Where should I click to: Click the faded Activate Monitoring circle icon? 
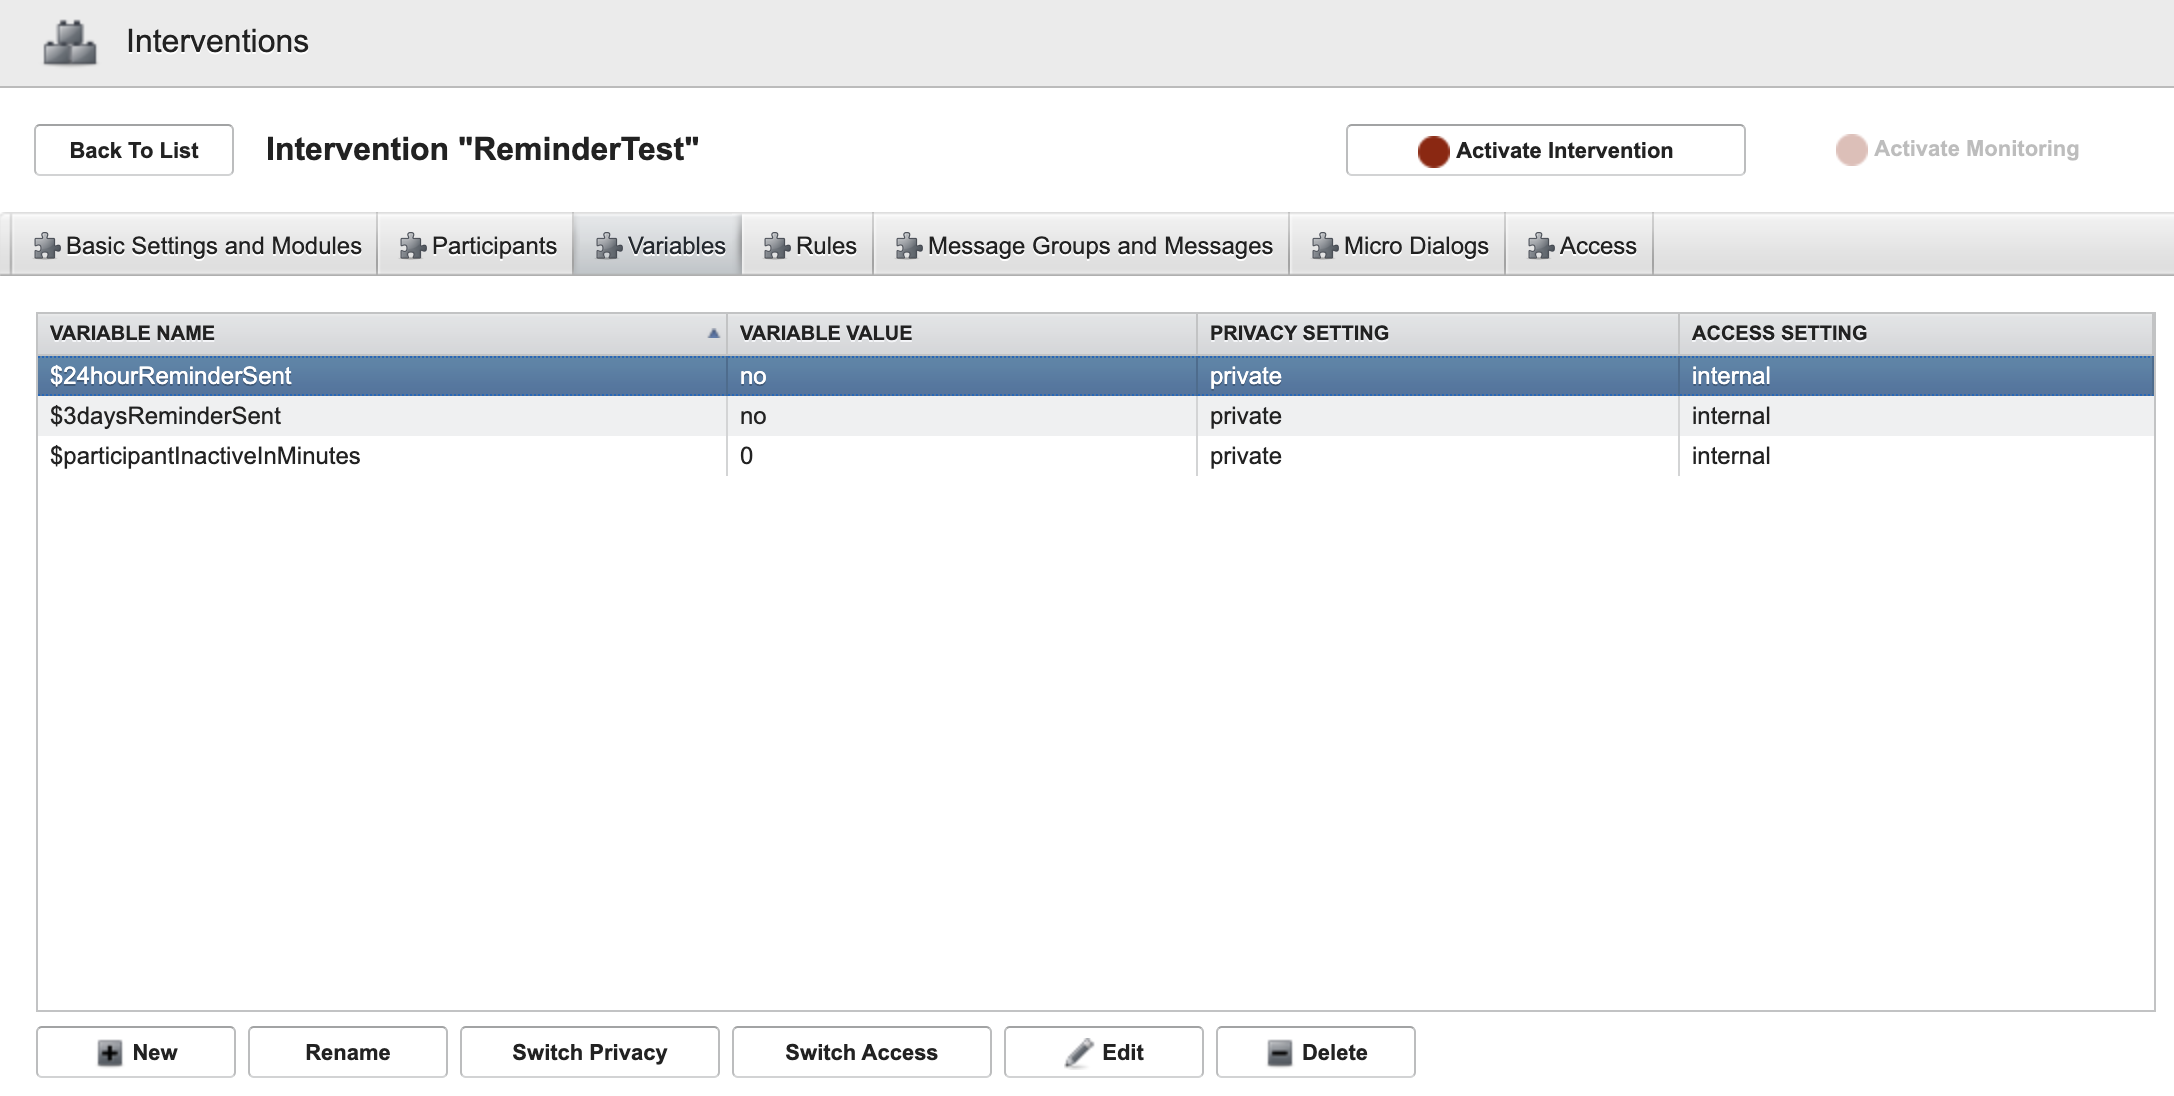point(1851,150)
